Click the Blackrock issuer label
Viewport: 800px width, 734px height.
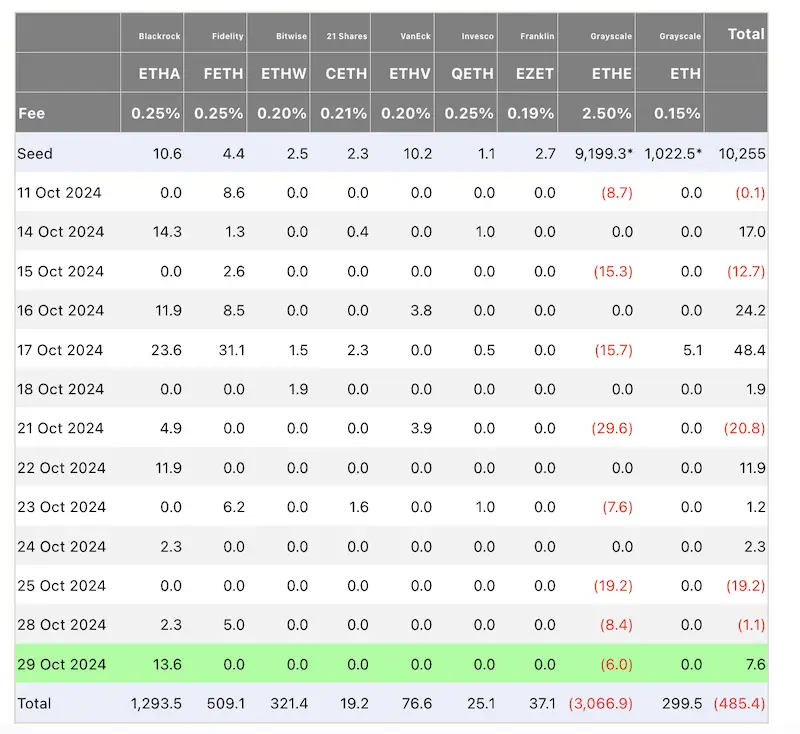(x=160, y=36)
